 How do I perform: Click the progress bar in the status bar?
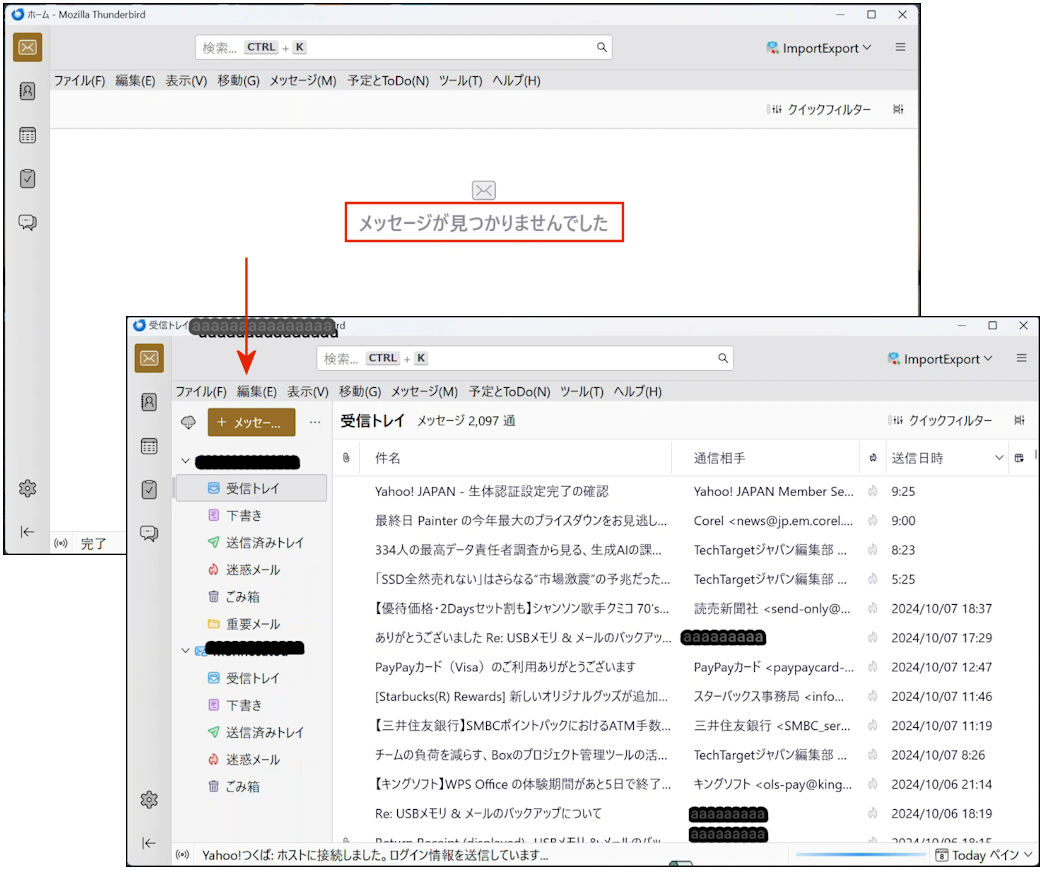(x=860, y=855)
